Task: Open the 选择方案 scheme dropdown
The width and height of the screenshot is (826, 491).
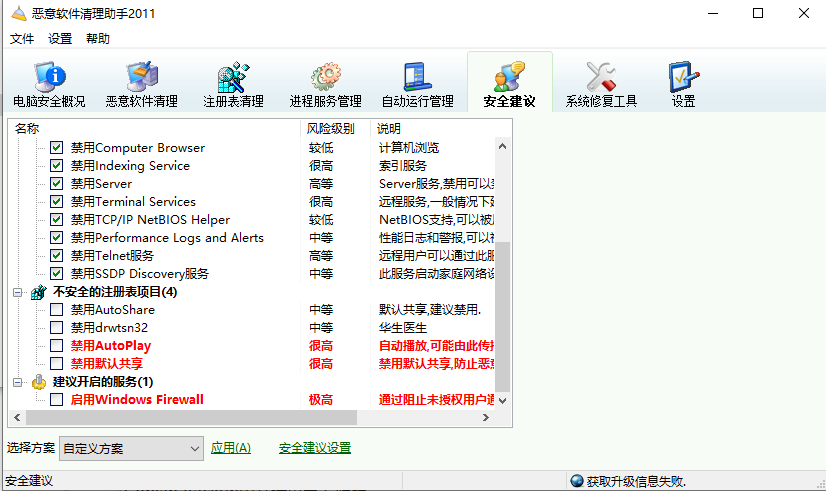Action: 131,448
